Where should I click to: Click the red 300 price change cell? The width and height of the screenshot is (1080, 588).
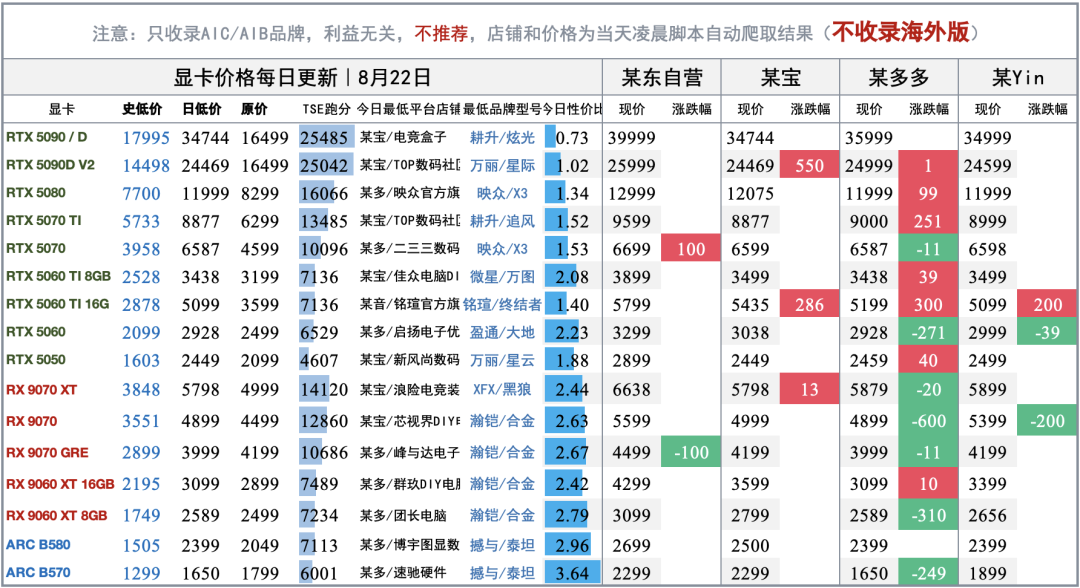pyautogui.click(x=928, y=304)
